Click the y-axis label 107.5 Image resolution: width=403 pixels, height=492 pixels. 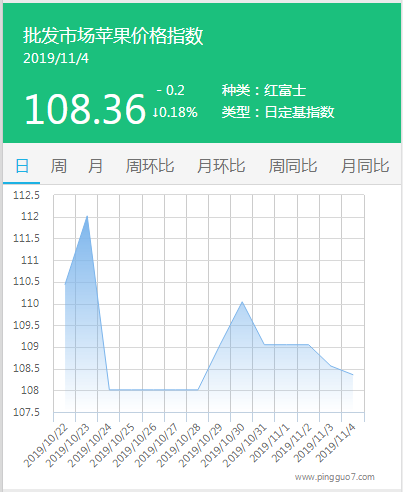pyautogui.click(x=26, y=413)
